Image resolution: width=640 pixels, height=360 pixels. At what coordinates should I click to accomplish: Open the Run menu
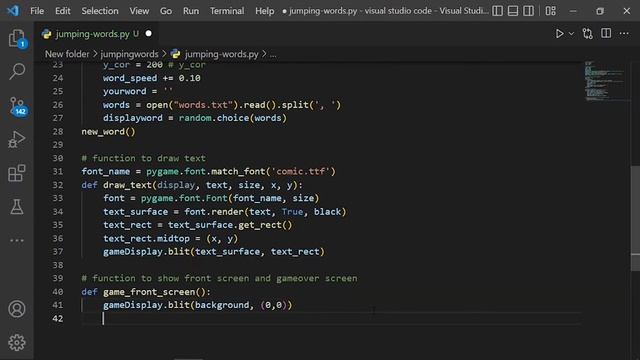[191, 11]
